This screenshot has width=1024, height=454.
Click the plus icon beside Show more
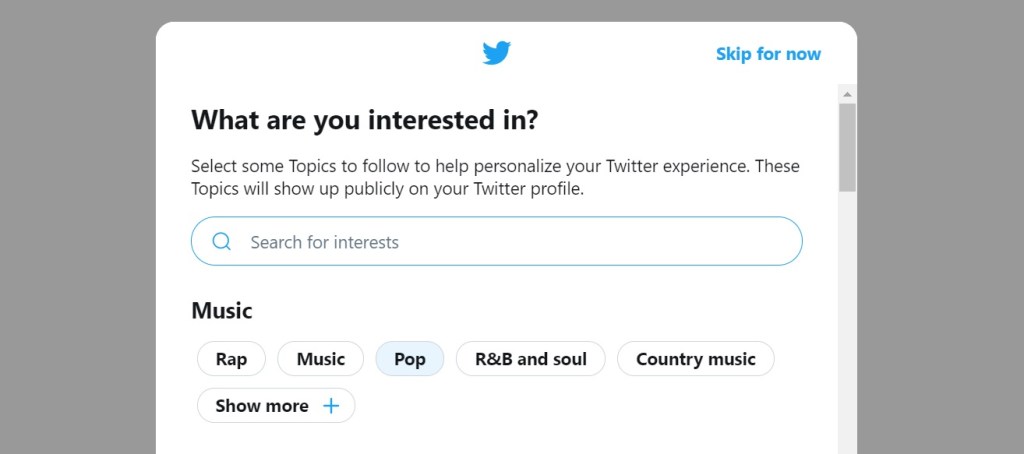coord(331,406)
